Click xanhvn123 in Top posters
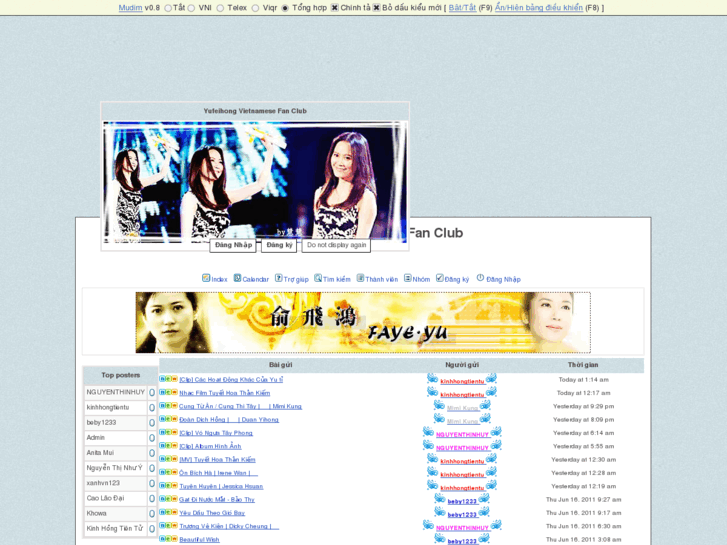The width and height of the screenshot is (727, 545). click(x=103, y=483)
